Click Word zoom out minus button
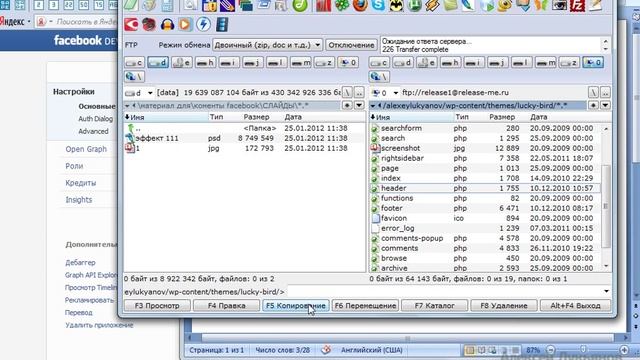The height and width of the screenshot is (360, 640). [551, 350]
